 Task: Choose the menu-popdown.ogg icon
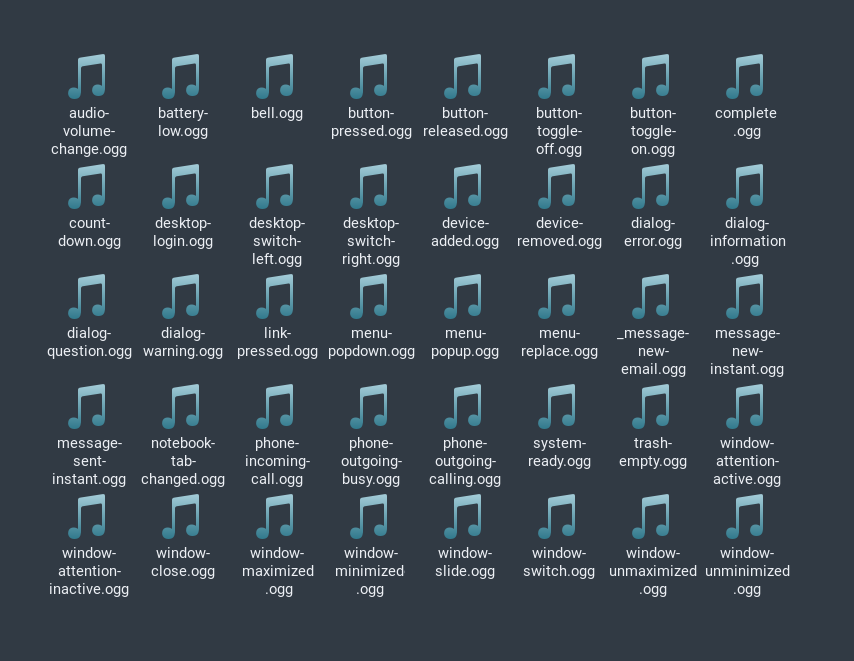pos(369,296)
